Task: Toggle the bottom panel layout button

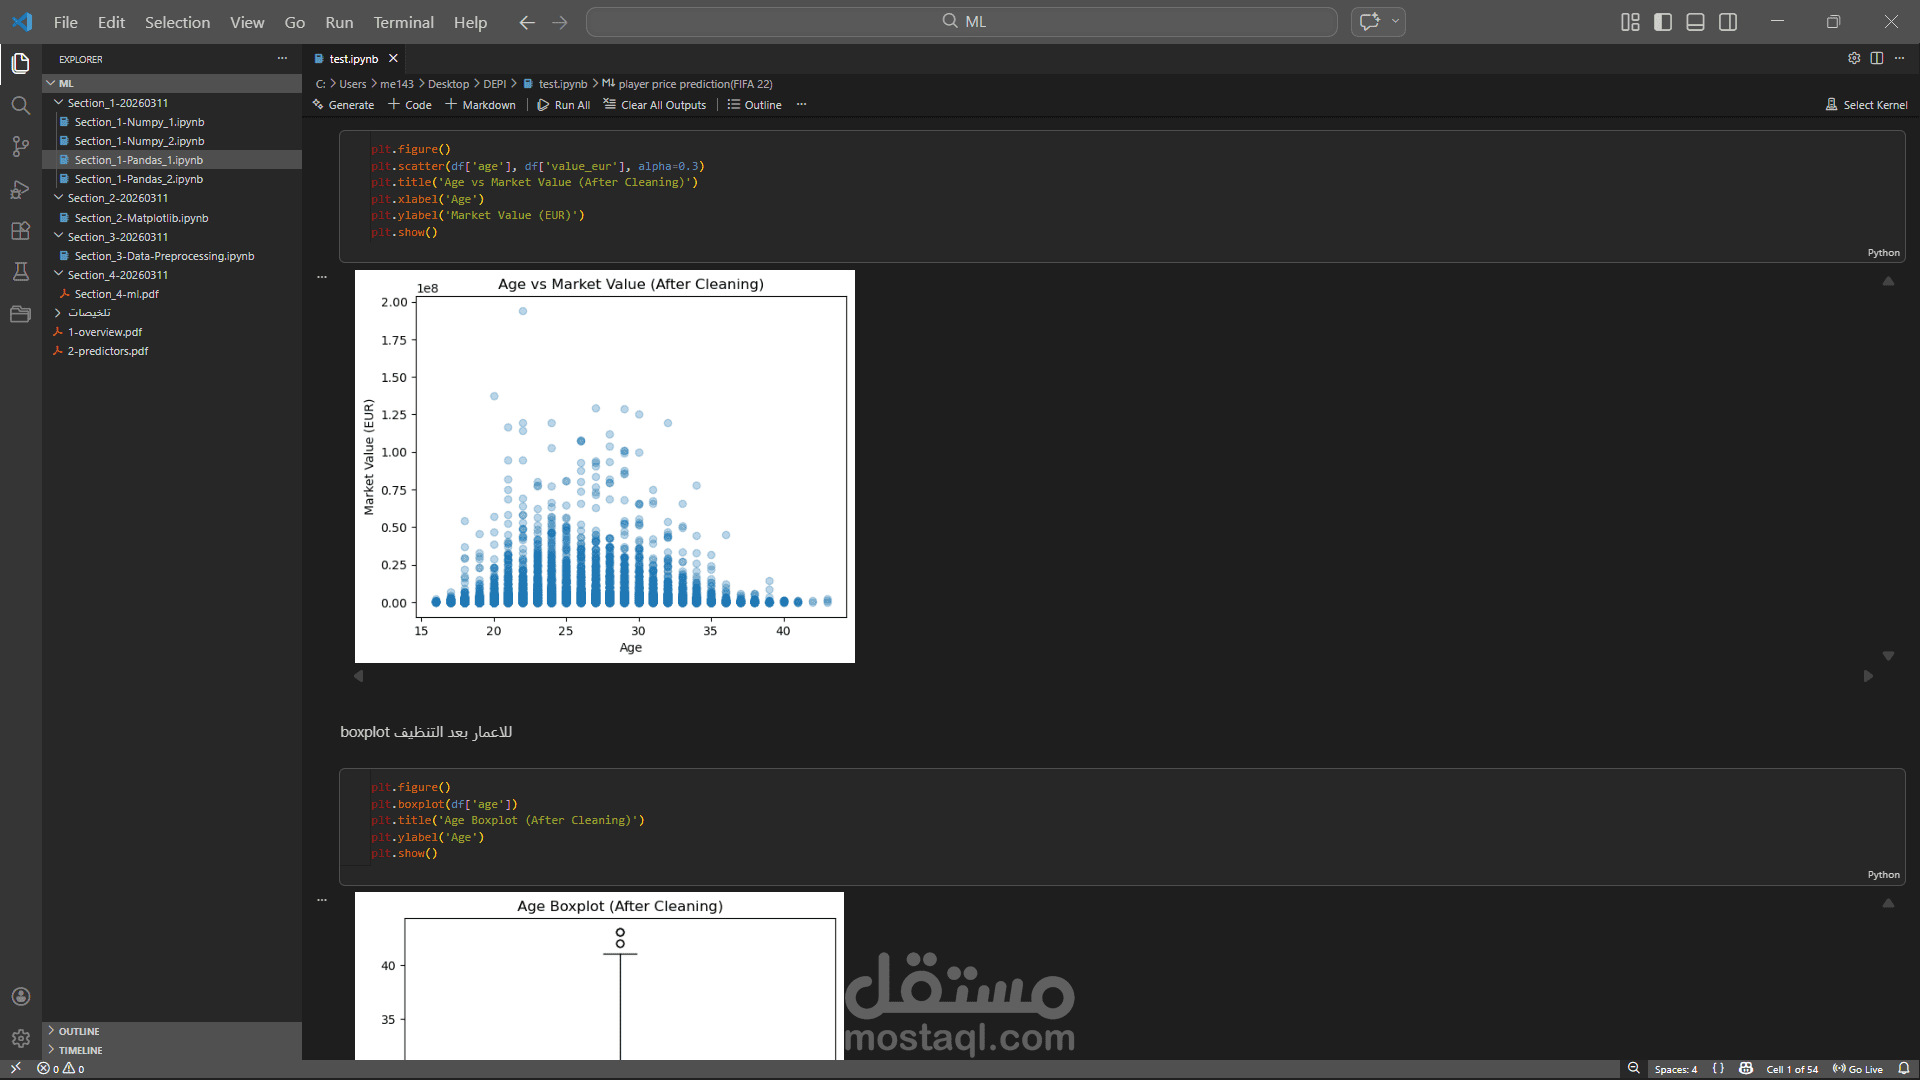Action: pos(1695,22)
